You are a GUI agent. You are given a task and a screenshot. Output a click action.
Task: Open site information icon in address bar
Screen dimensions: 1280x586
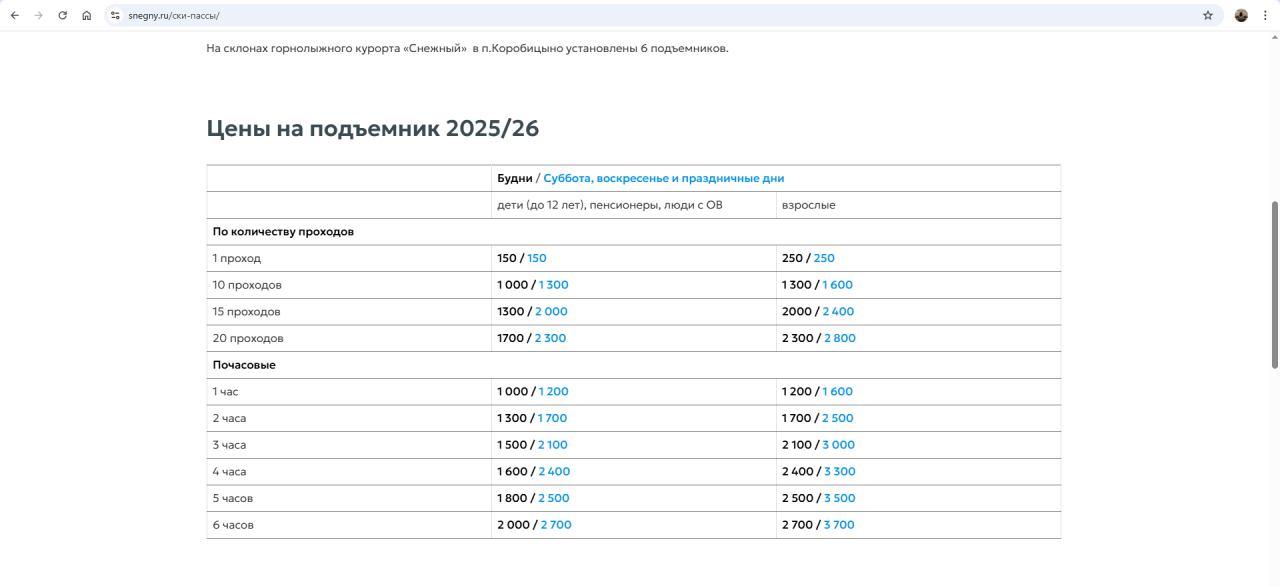(x=115, y=15)
